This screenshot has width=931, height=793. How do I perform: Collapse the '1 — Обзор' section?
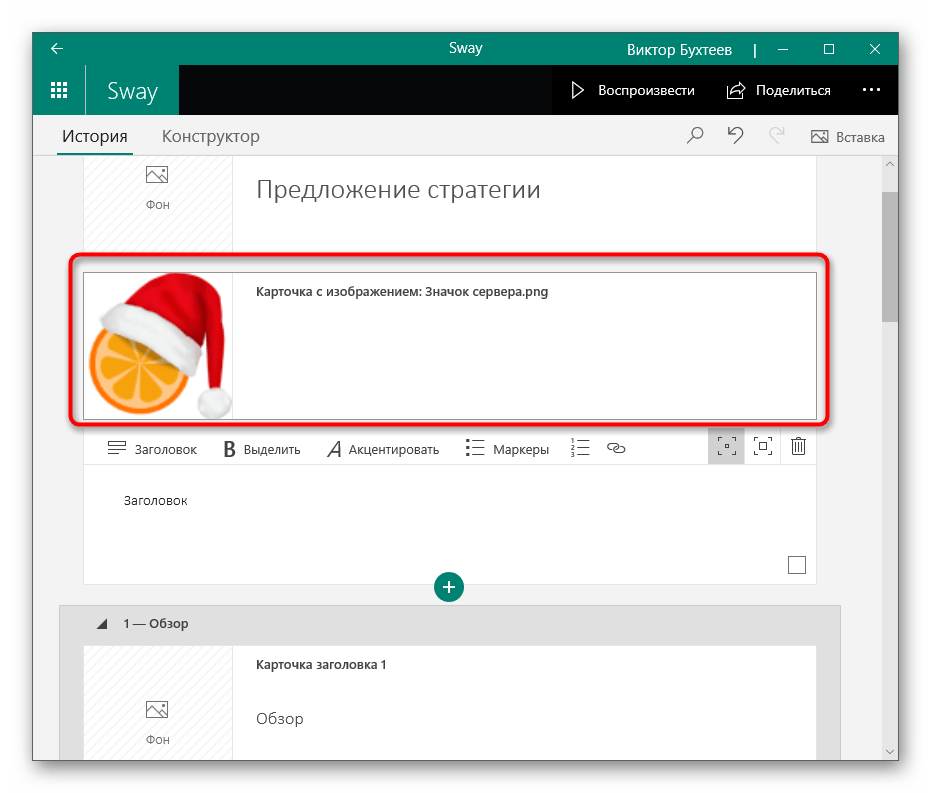pos(101,624)
